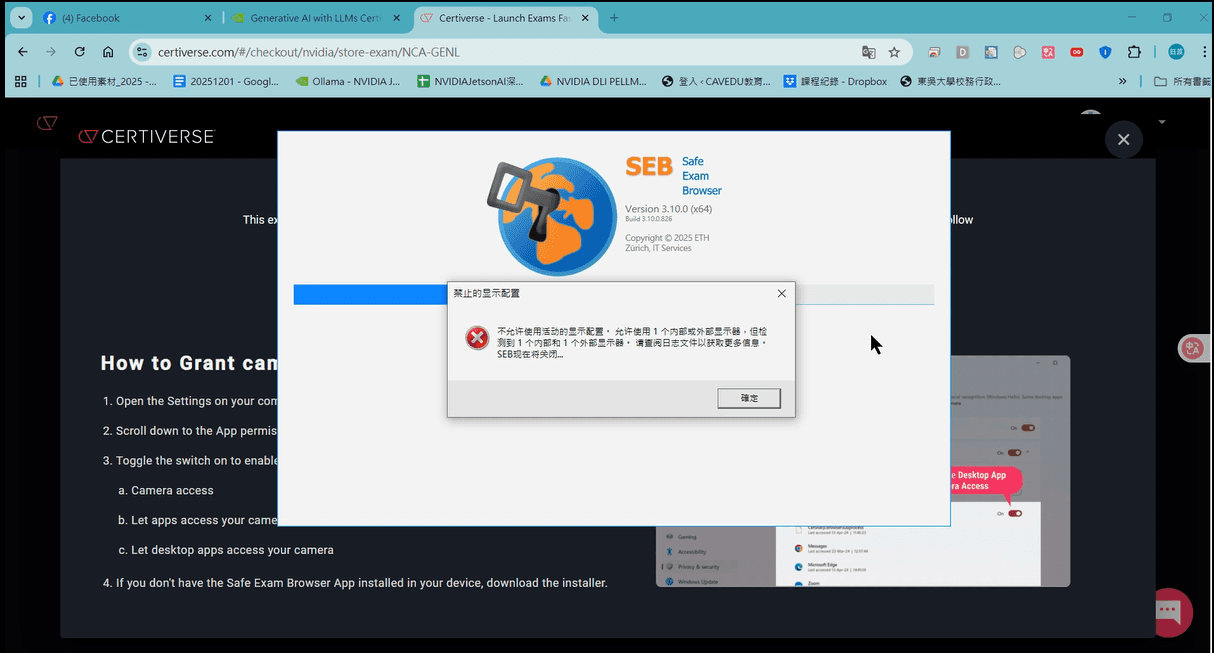1214x653 pixels.
Task: Click the SEB loading progress bar
Action: pos(613,294)
